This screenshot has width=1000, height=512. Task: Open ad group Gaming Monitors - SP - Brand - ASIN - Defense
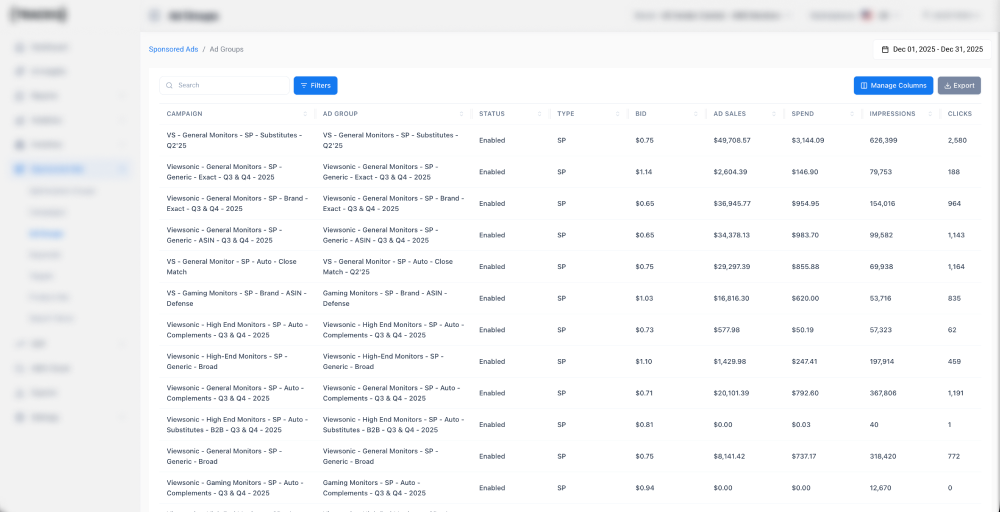click(x=385, y=298)
